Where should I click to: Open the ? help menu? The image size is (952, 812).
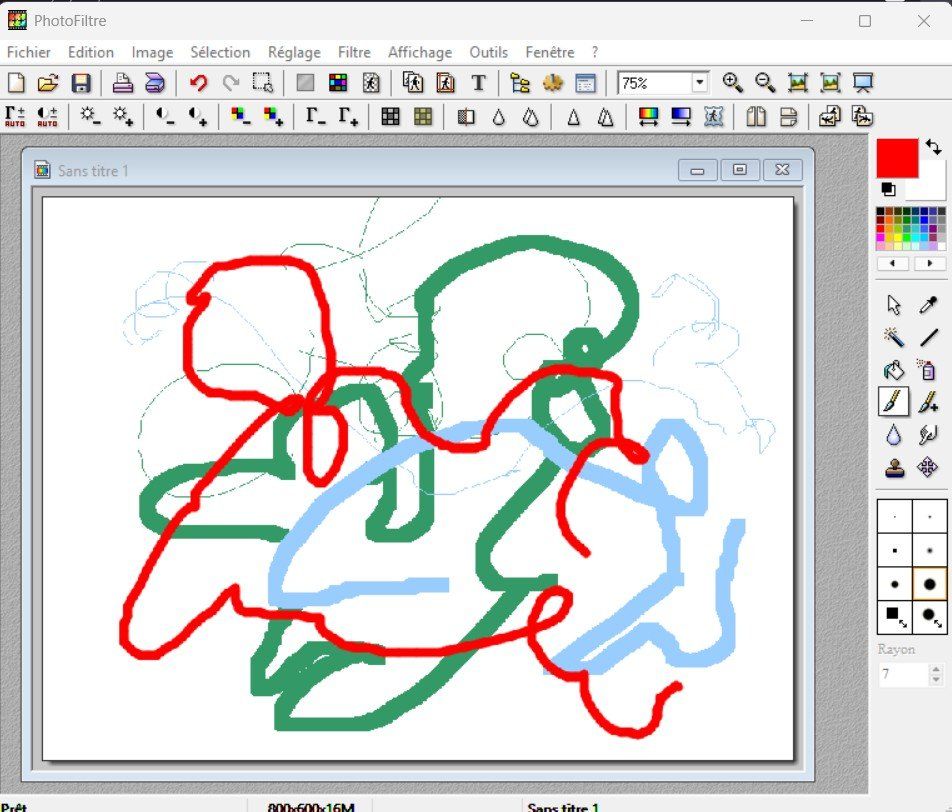(594, 53)
